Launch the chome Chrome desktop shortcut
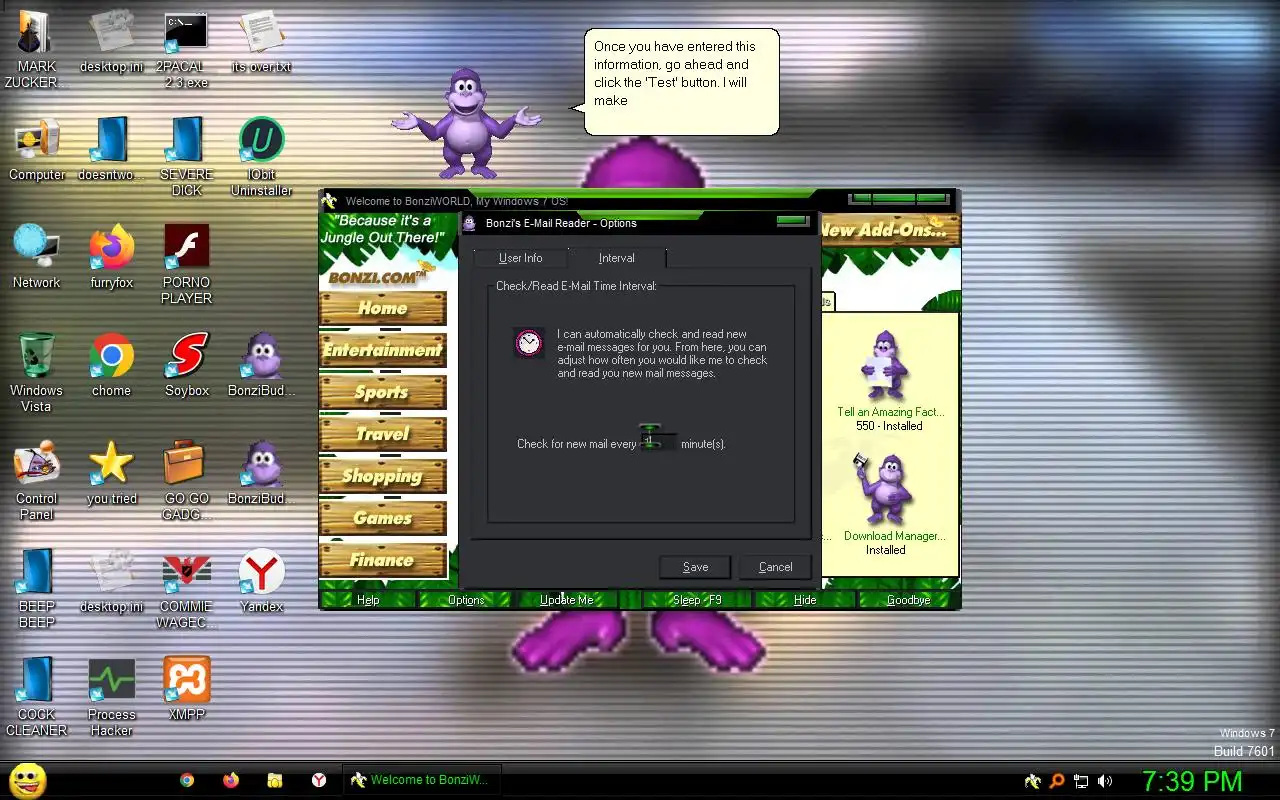The width and height of the screenshot is (1280, 800). pyautogui.click(x=112, y=366)
